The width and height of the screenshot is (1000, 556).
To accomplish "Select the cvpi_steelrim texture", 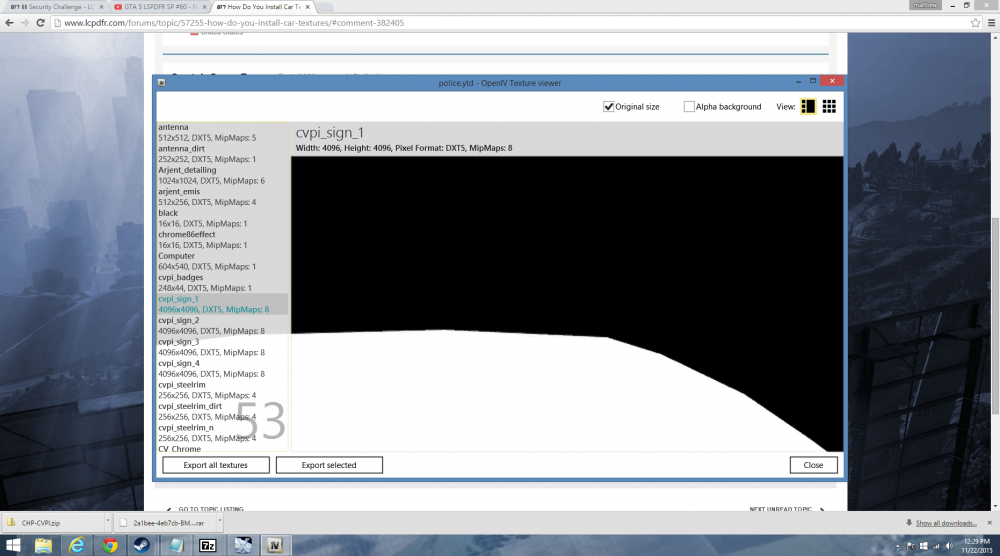I will [223, 390].
